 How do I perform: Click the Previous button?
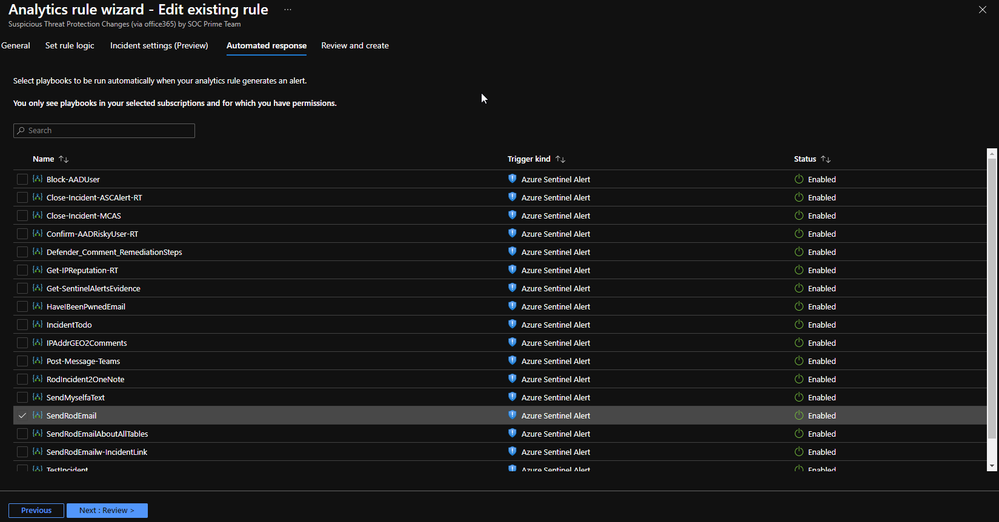36,511
